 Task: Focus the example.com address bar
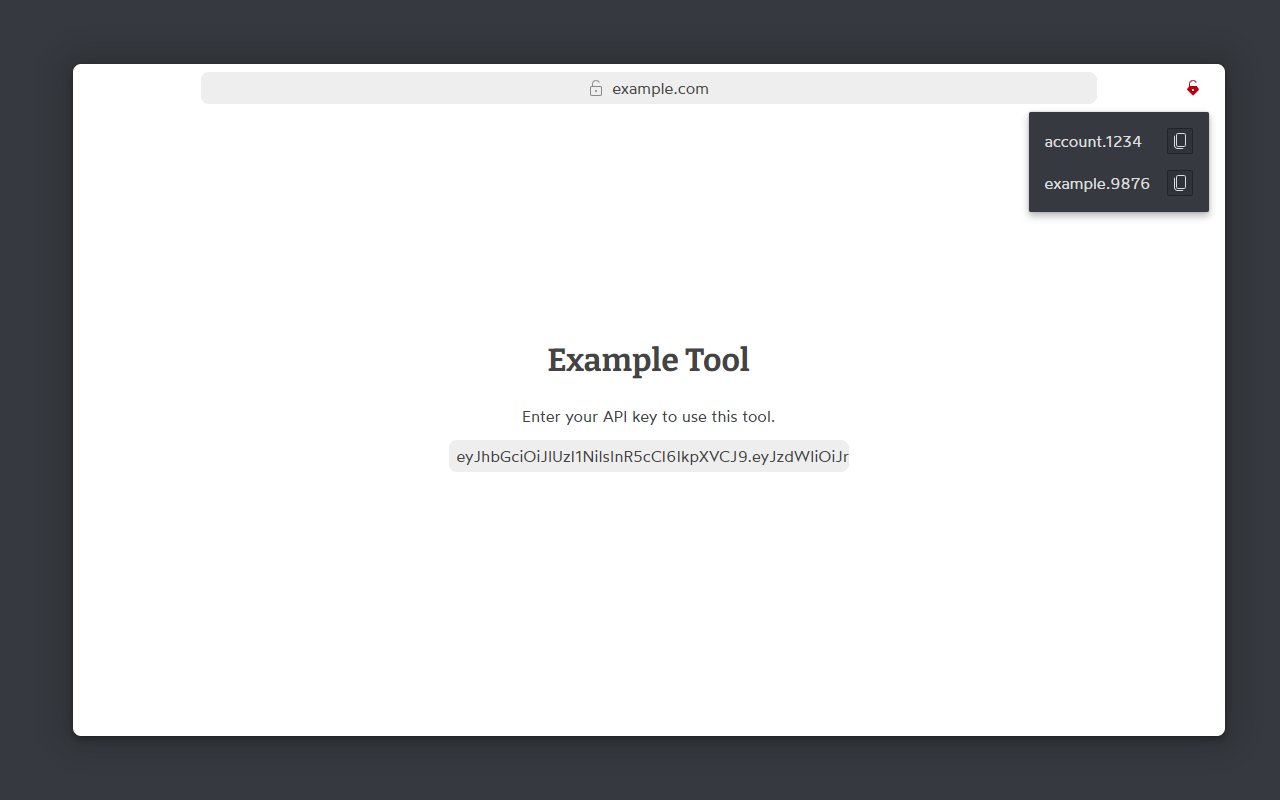[649, 88]
